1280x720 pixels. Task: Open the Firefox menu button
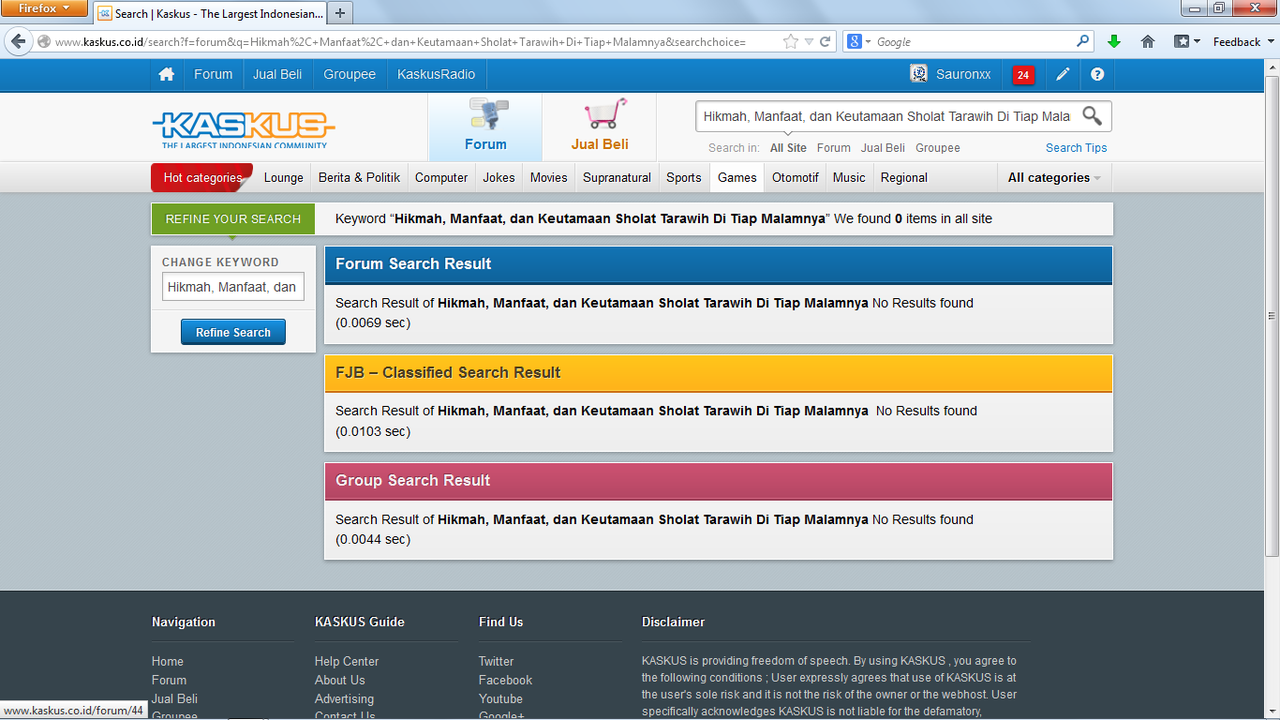(43, 8)
